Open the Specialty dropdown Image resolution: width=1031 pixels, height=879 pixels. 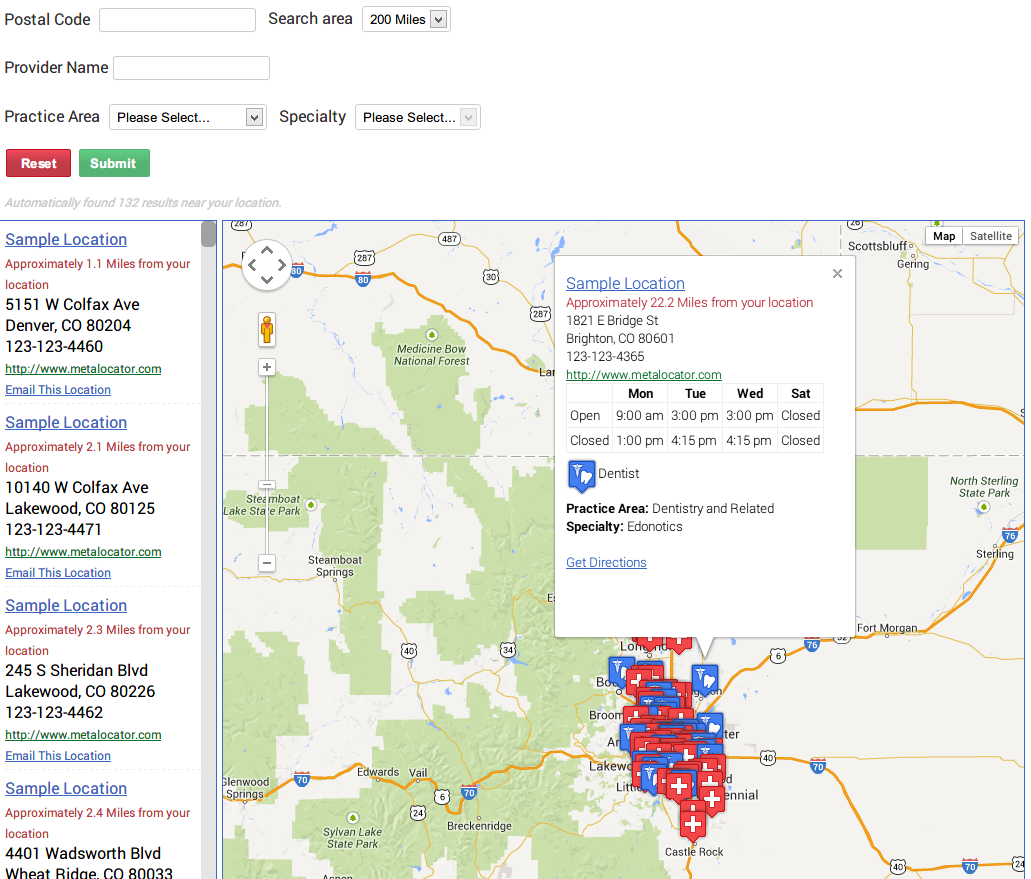coord(417,116)
